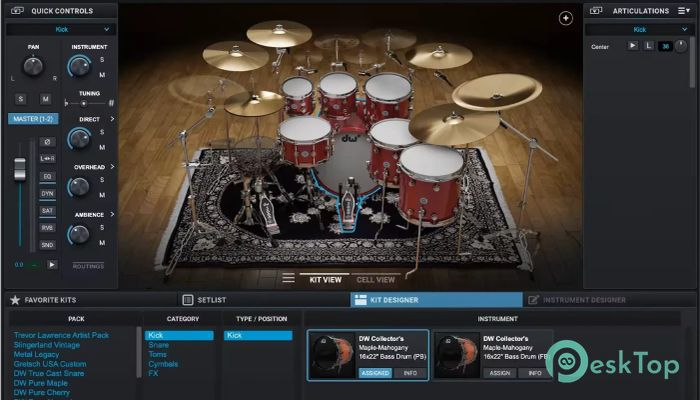Click the 0.0 fader value field
The width and height of the screenshot is (700, 400).
point(19,265)
